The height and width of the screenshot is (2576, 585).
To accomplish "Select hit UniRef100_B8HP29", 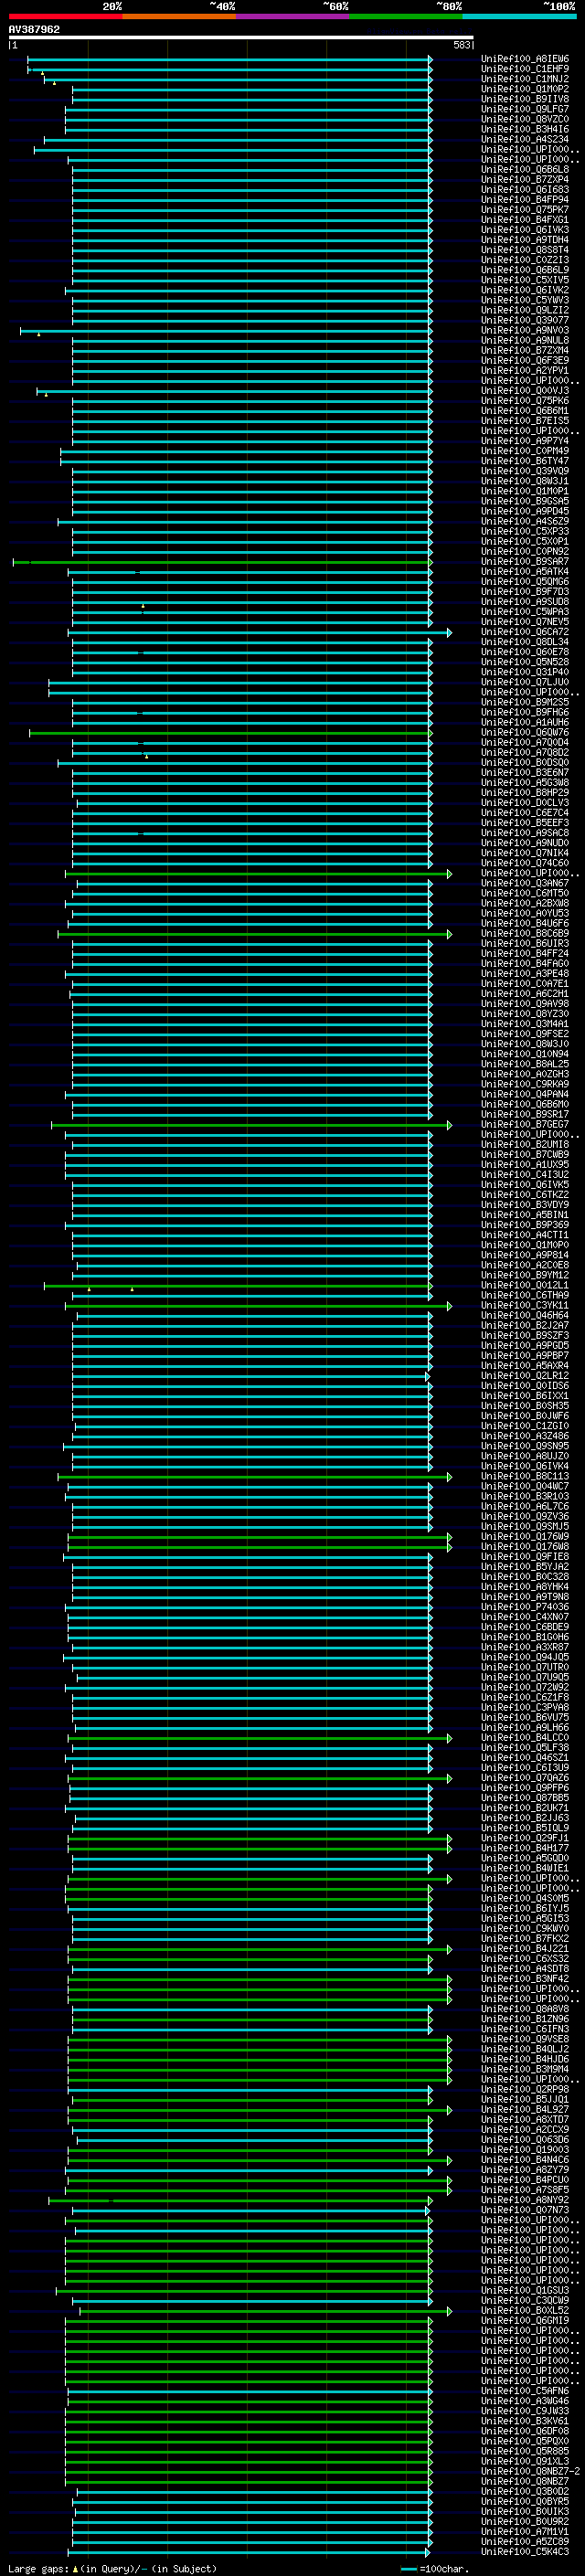I will point(525,793).
